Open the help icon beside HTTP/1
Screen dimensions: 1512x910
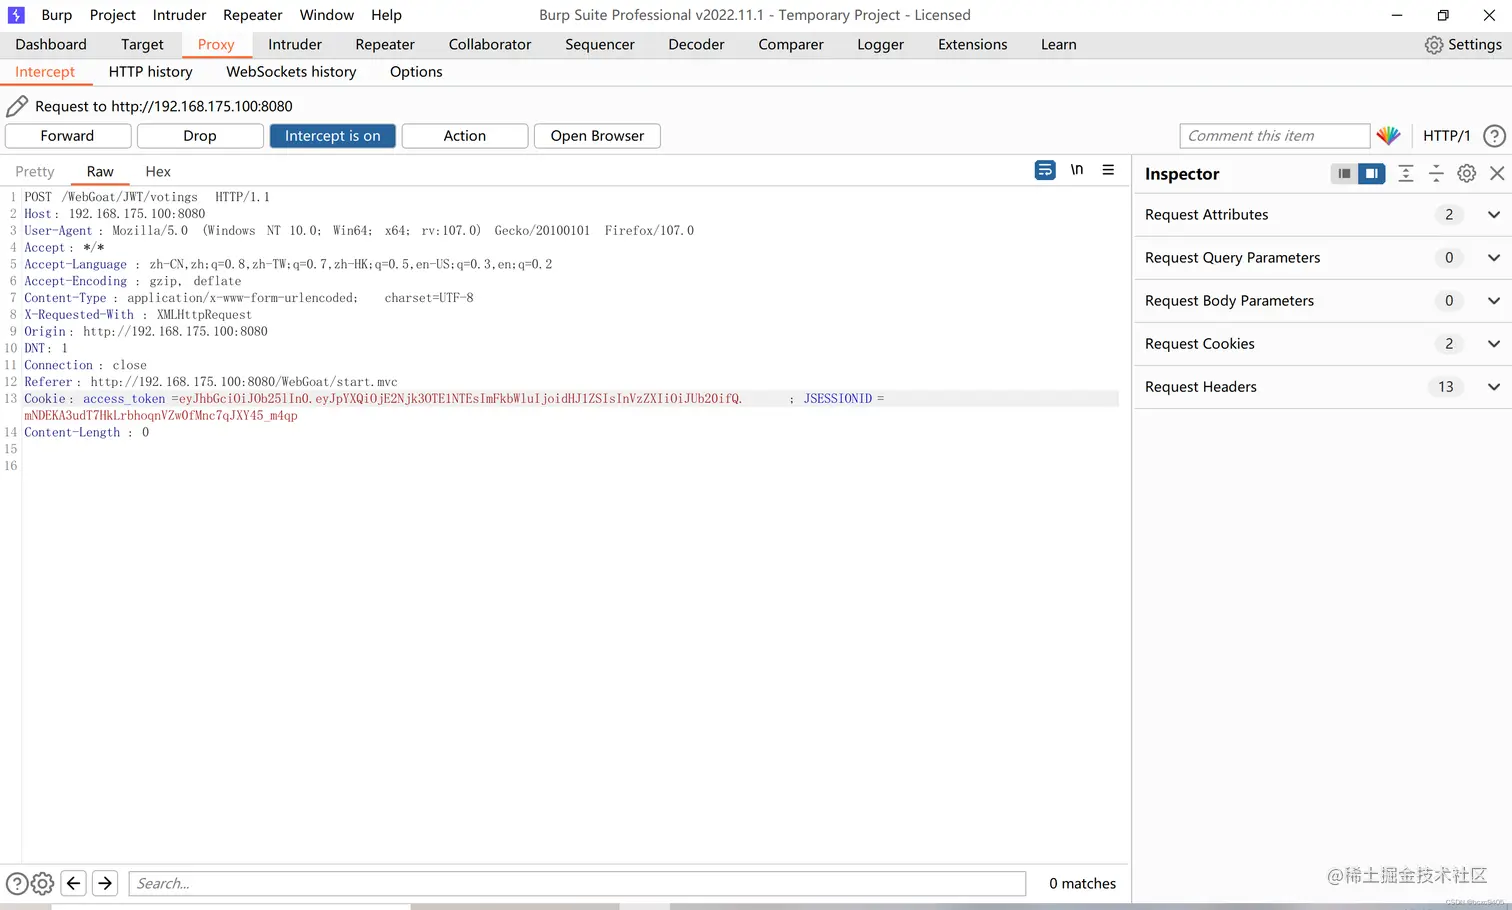point(1494,136)
